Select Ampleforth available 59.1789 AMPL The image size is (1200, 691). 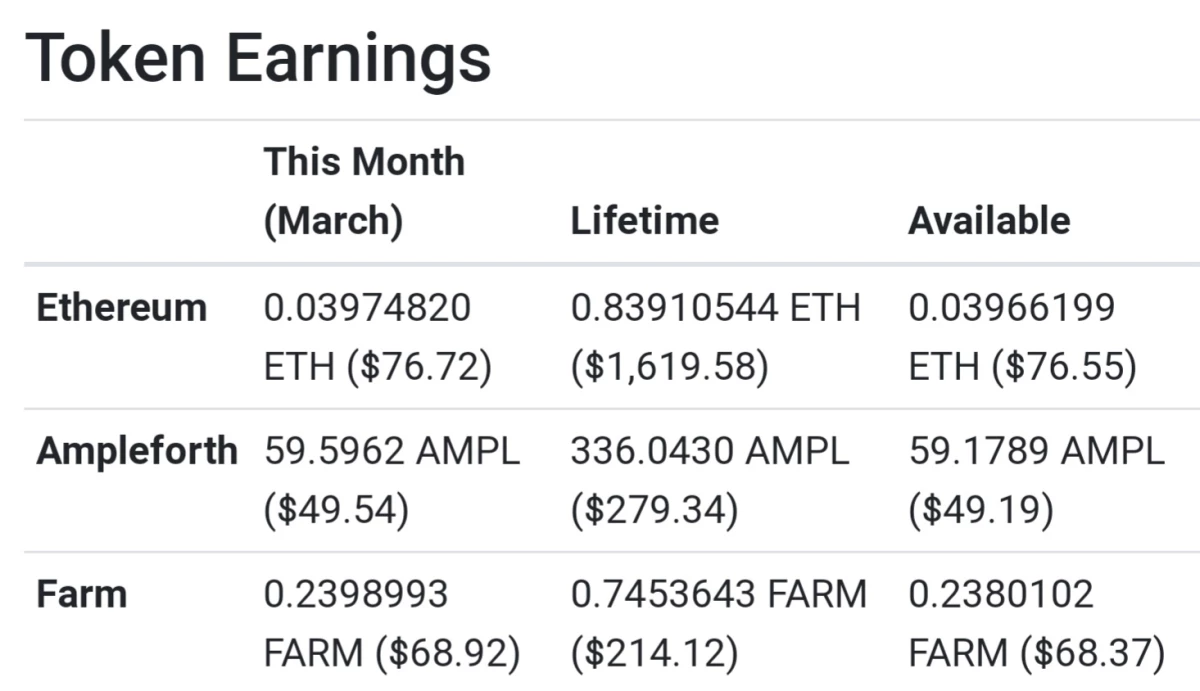coord(1037,452)
